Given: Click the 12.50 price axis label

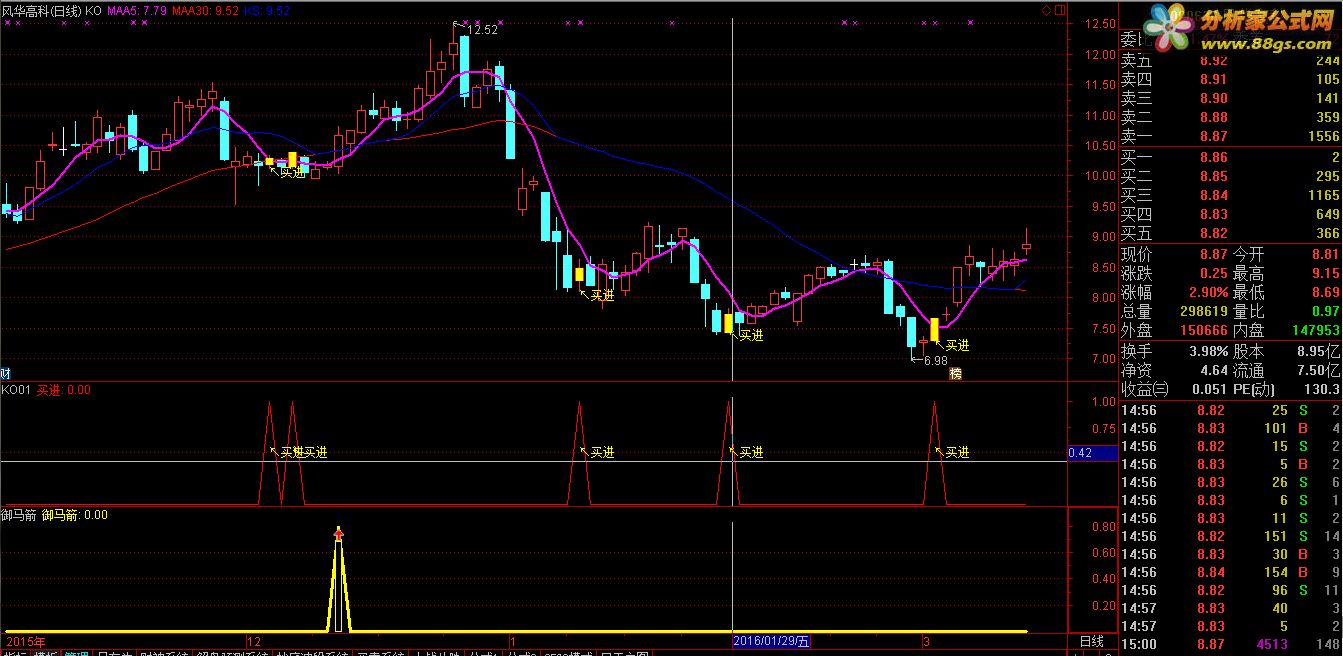Looking at the screenshot, I should (x=1101, y=24).
